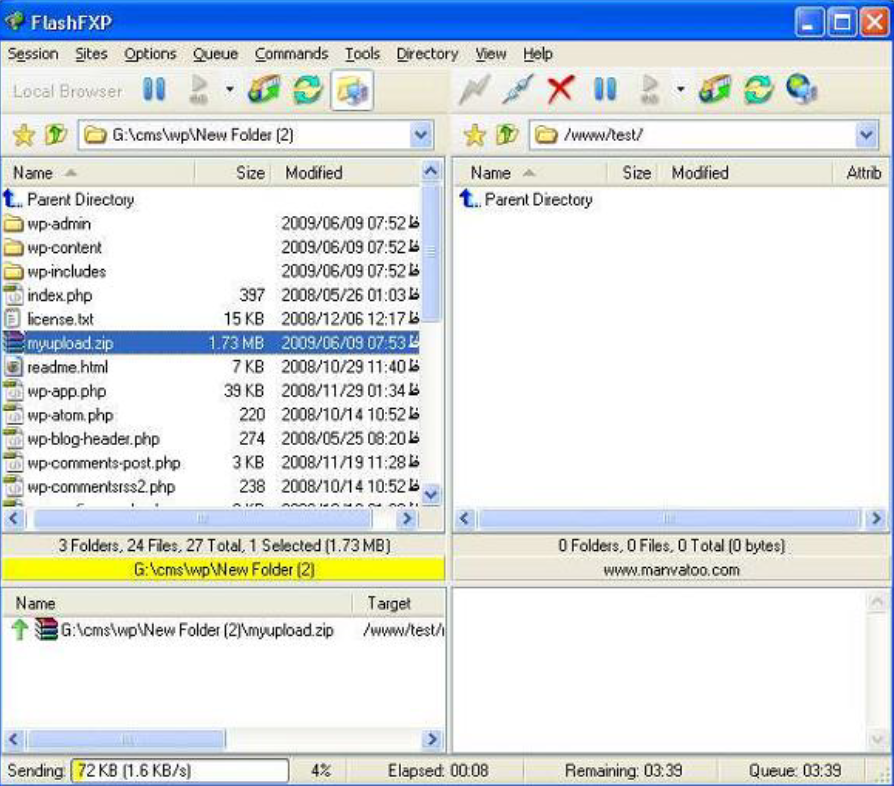
Task: Pause the remote pane transfer
Action: point(605,89)
